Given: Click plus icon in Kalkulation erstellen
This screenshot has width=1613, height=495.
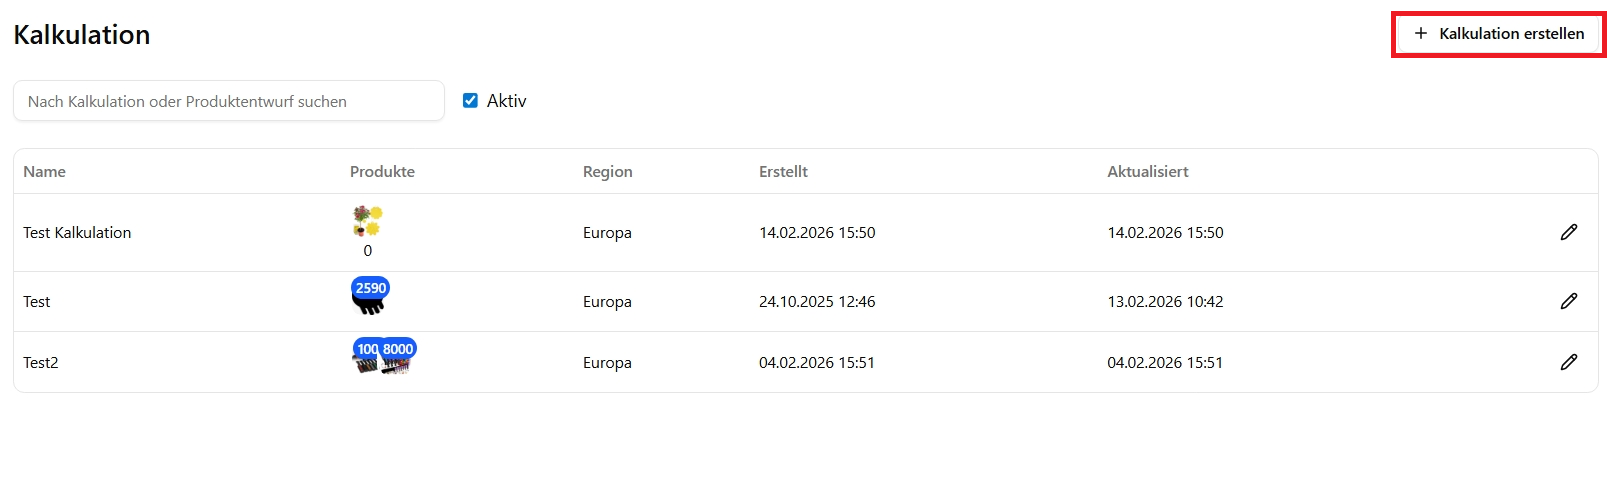Looking at the screenshot, I should click(x=1420, y=33).
